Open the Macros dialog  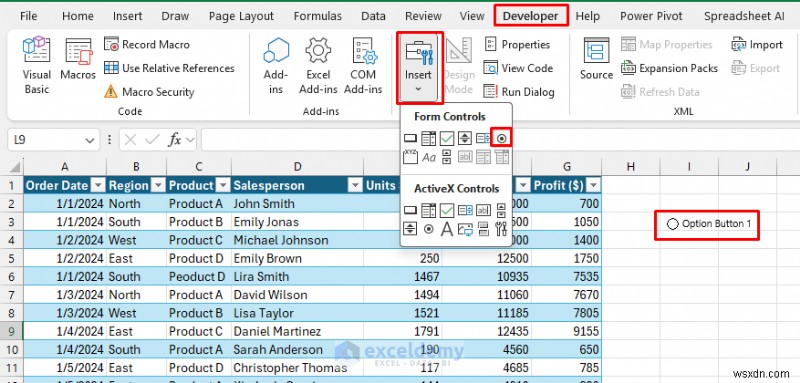[x=78, y=60]
